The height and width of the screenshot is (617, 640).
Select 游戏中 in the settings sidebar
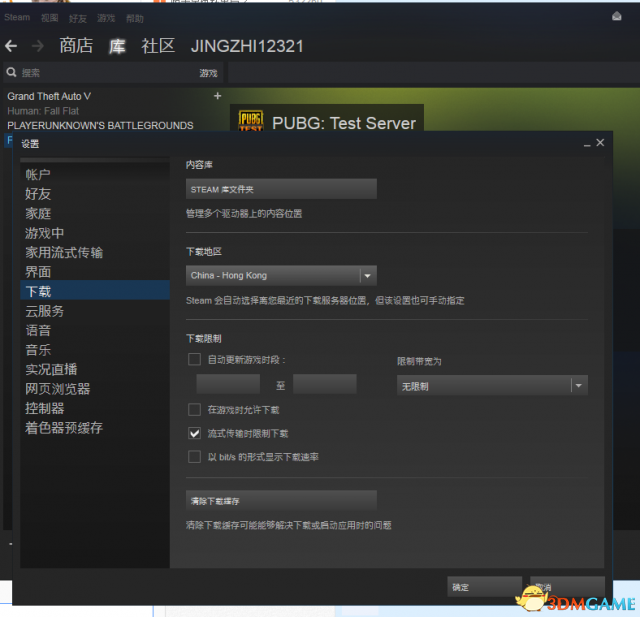click(95, 233)
